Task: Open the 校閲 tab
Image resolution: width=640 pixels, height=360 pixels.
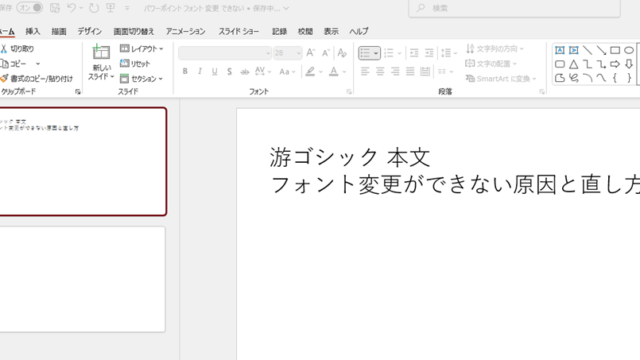Action: point(305,31)
